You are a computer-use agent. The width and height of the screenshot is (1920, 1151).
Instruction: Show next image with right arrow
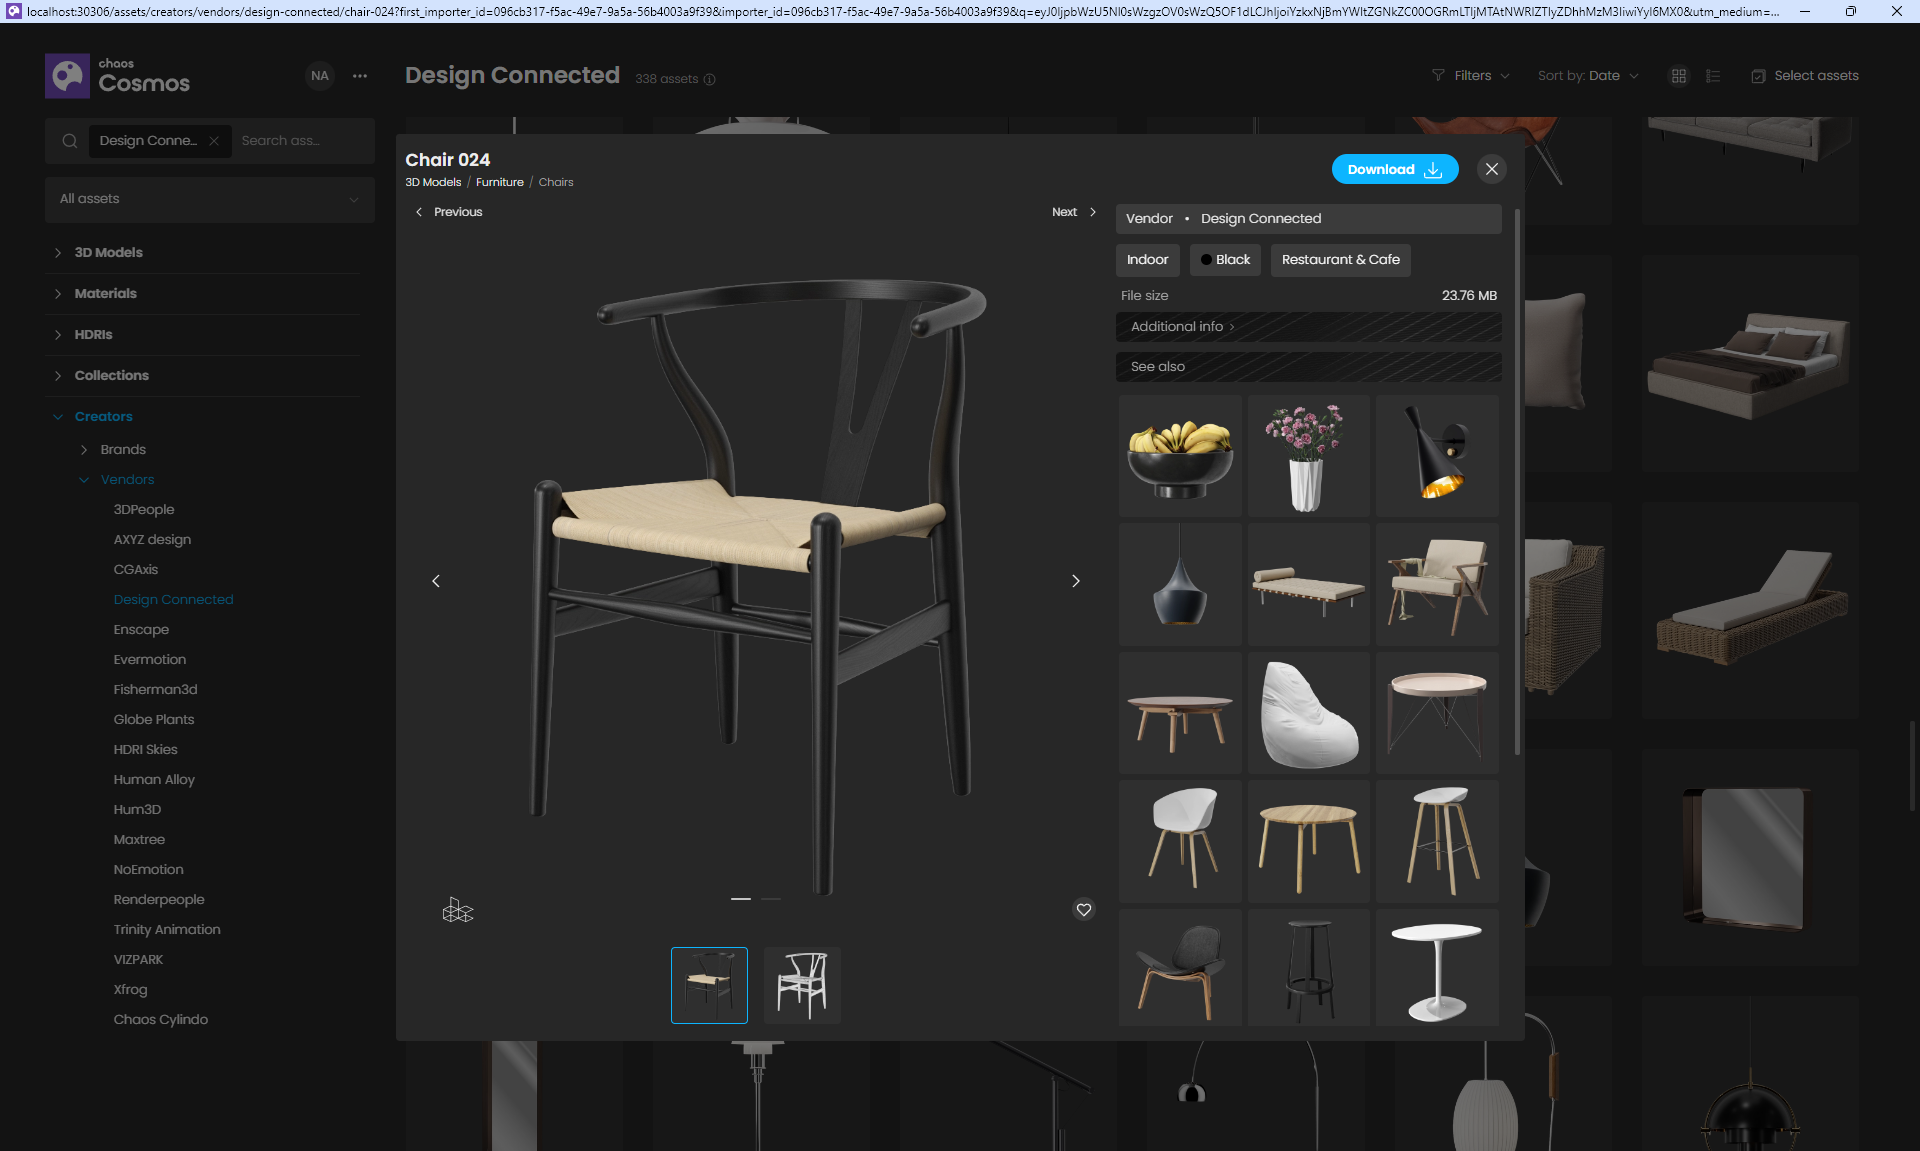pos(1076,581)
